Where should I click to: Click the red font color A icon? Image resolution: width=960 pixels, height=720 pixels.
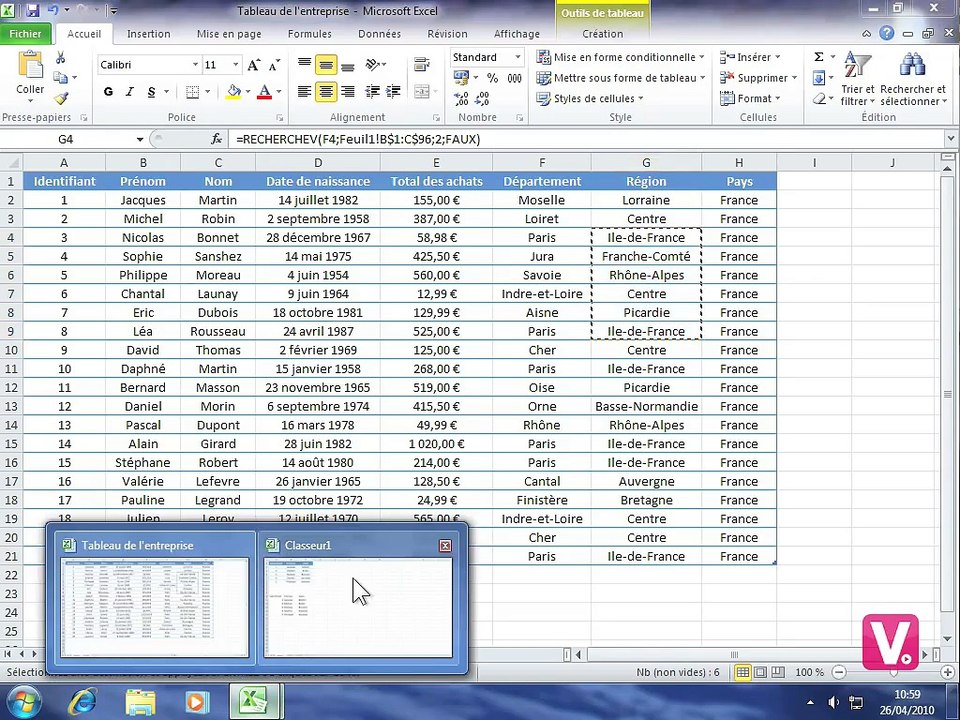tap(264, 92)
